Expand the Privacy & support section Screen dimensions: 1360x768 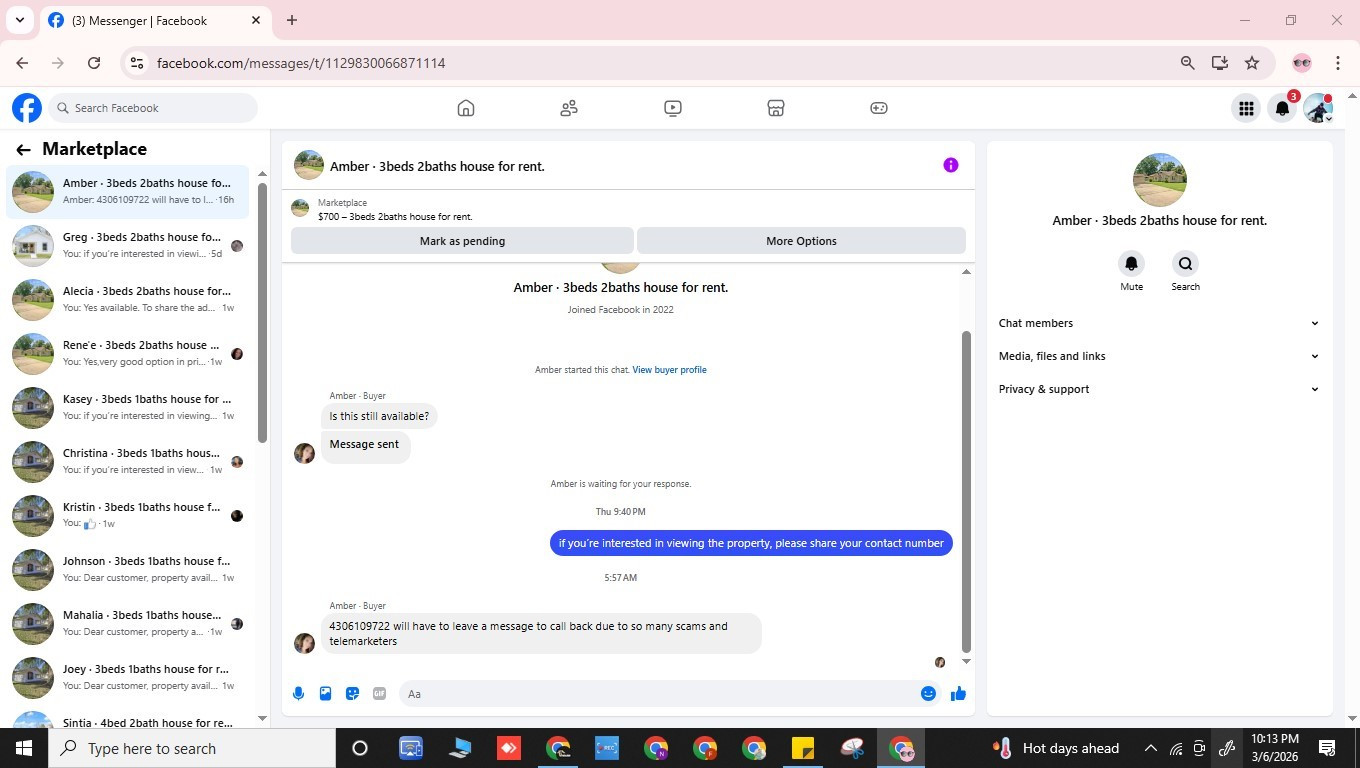[x=1159, y=389]
